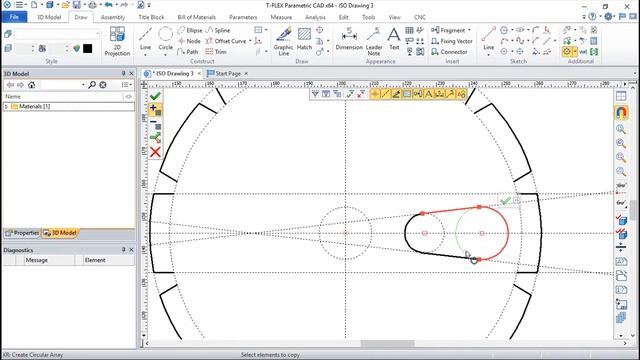Click horizontal scrollbar thumb below drawing
Screen dimensions: 640x360
tap(387, 344)
